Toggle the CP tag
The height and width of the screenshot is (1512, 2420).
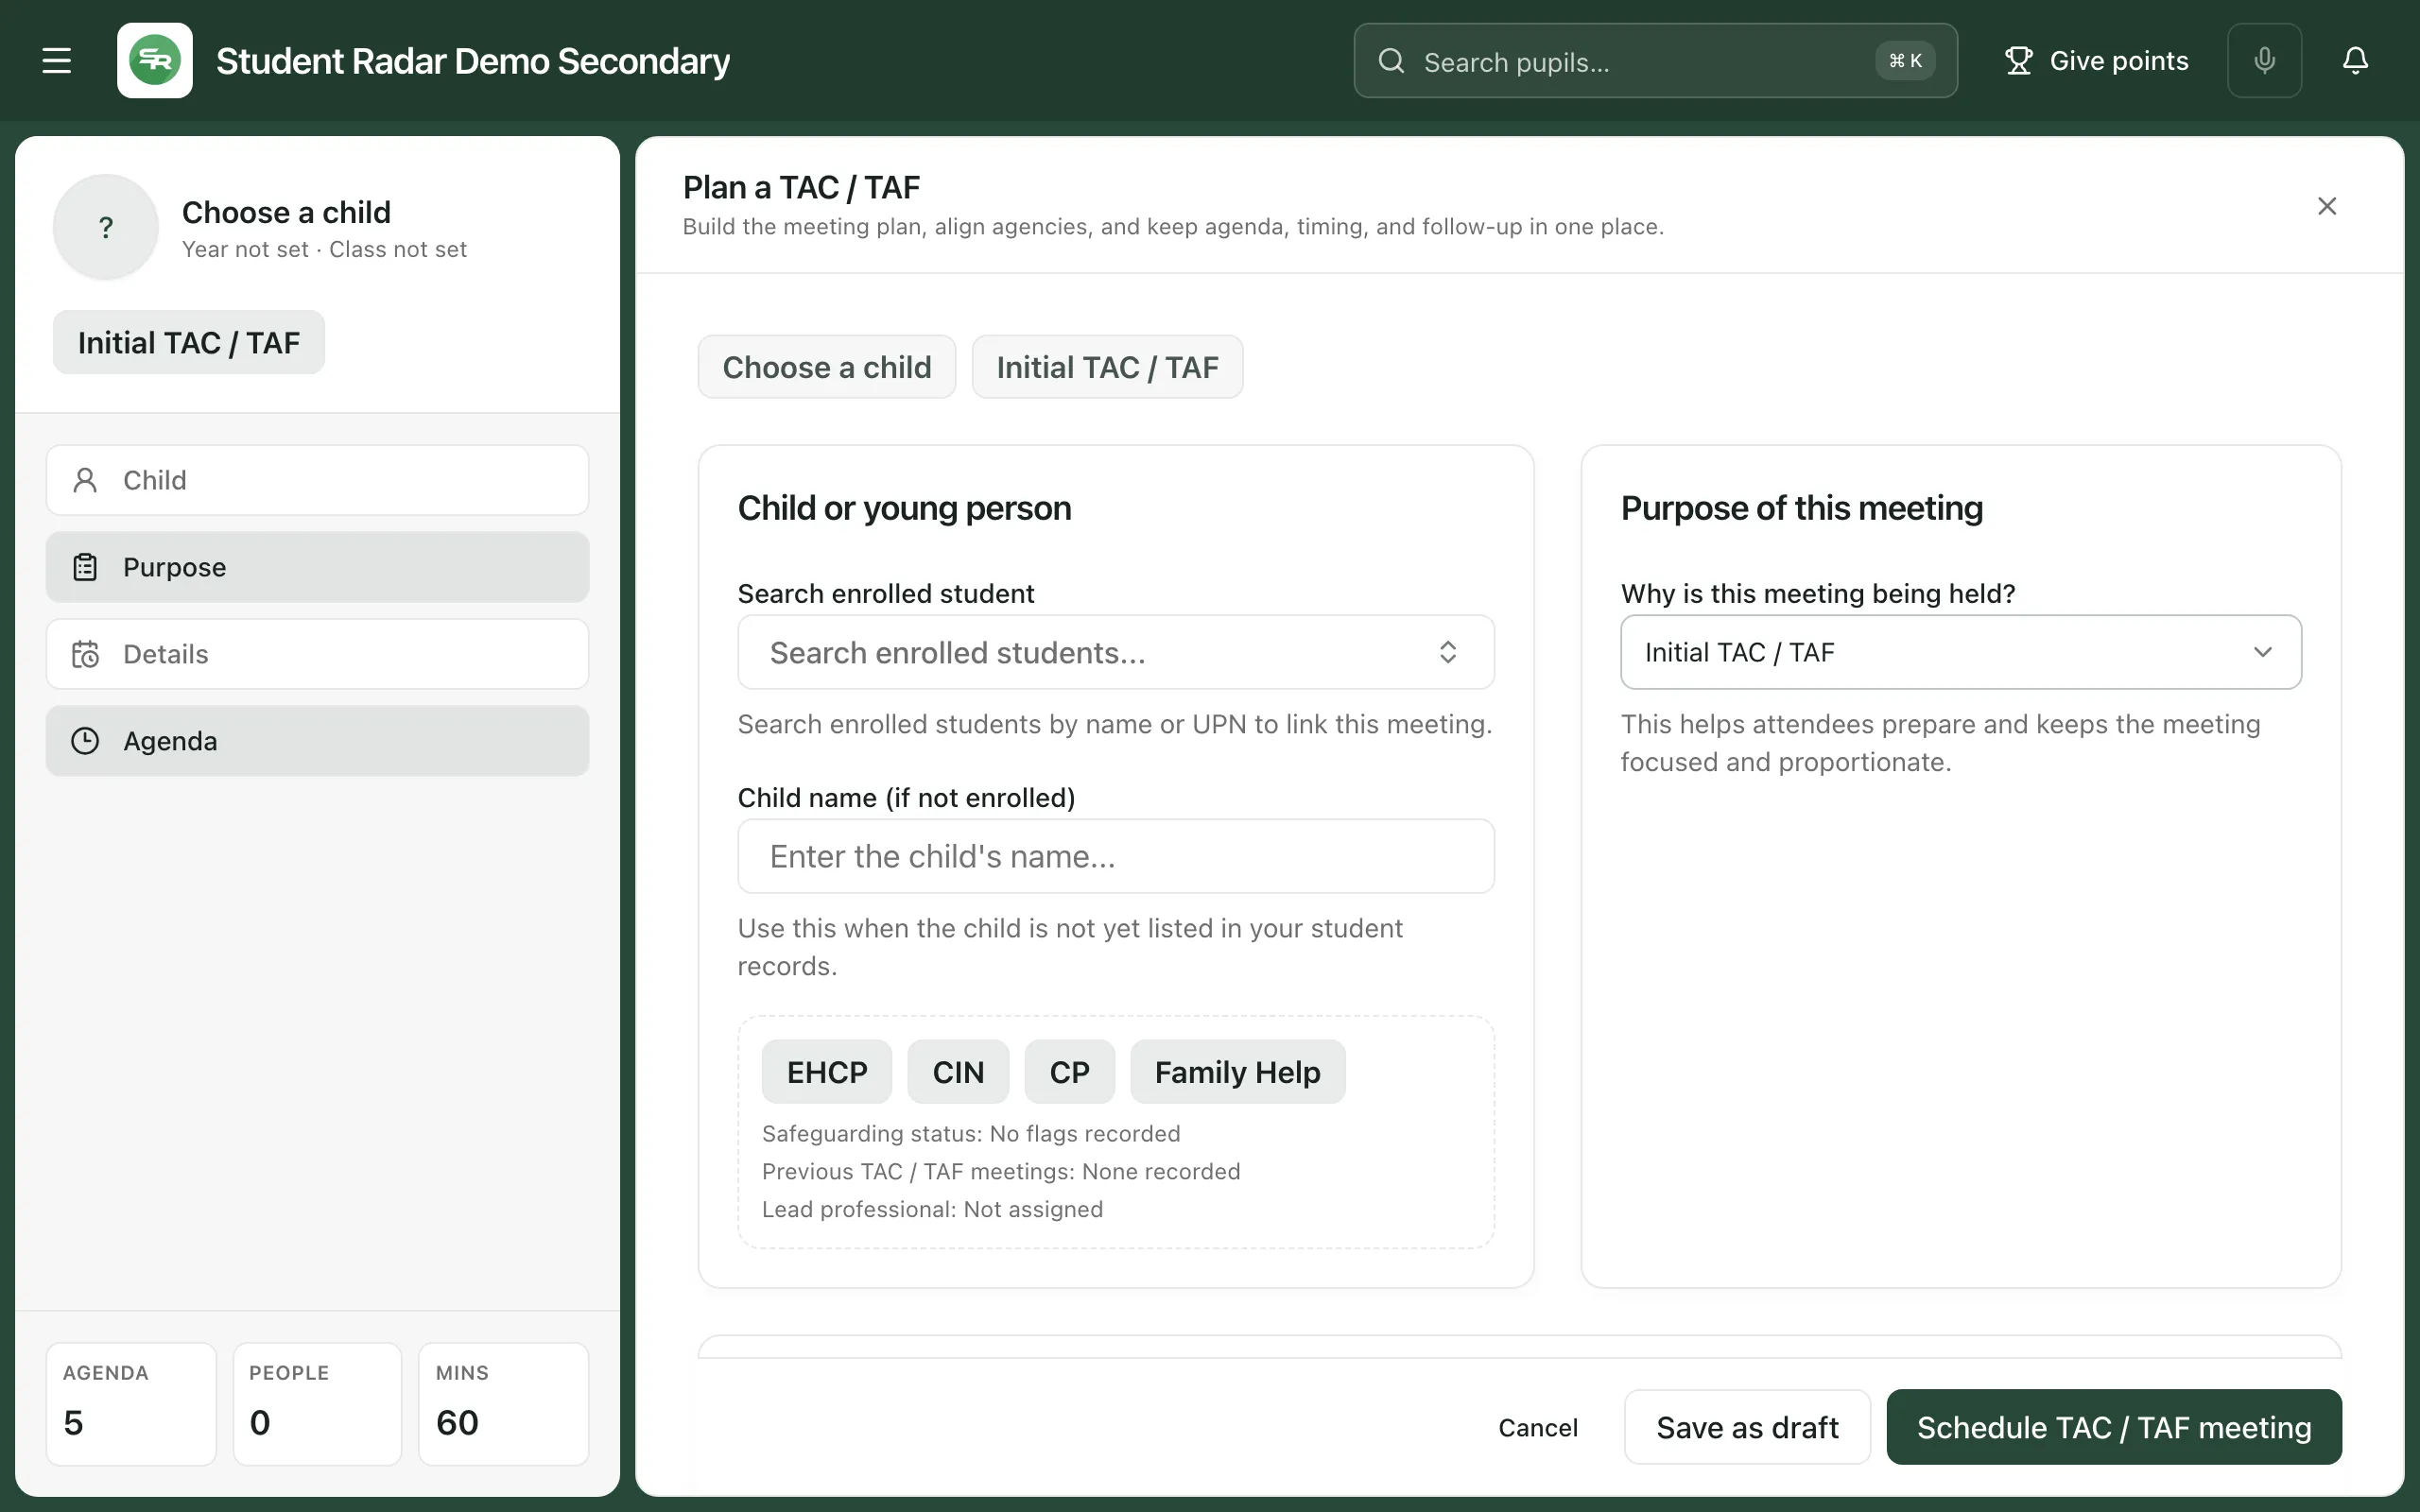(x=1069, y=1072)
